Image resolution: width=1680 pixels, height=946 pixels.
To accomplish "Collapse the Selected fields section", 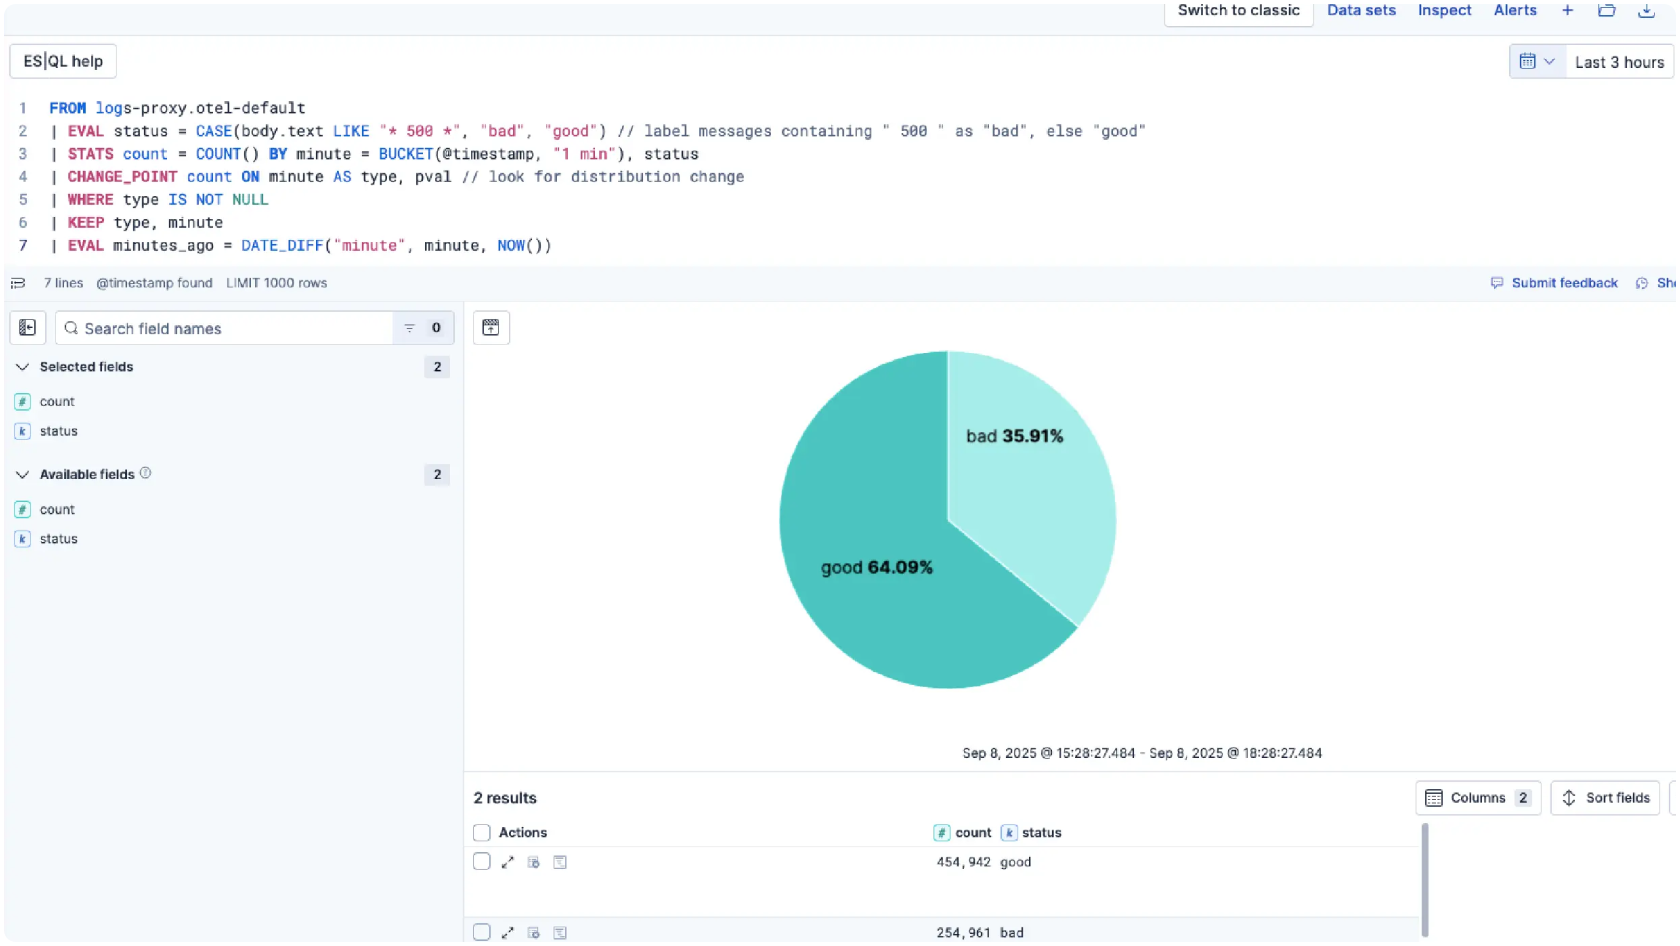I will (23, 367).
